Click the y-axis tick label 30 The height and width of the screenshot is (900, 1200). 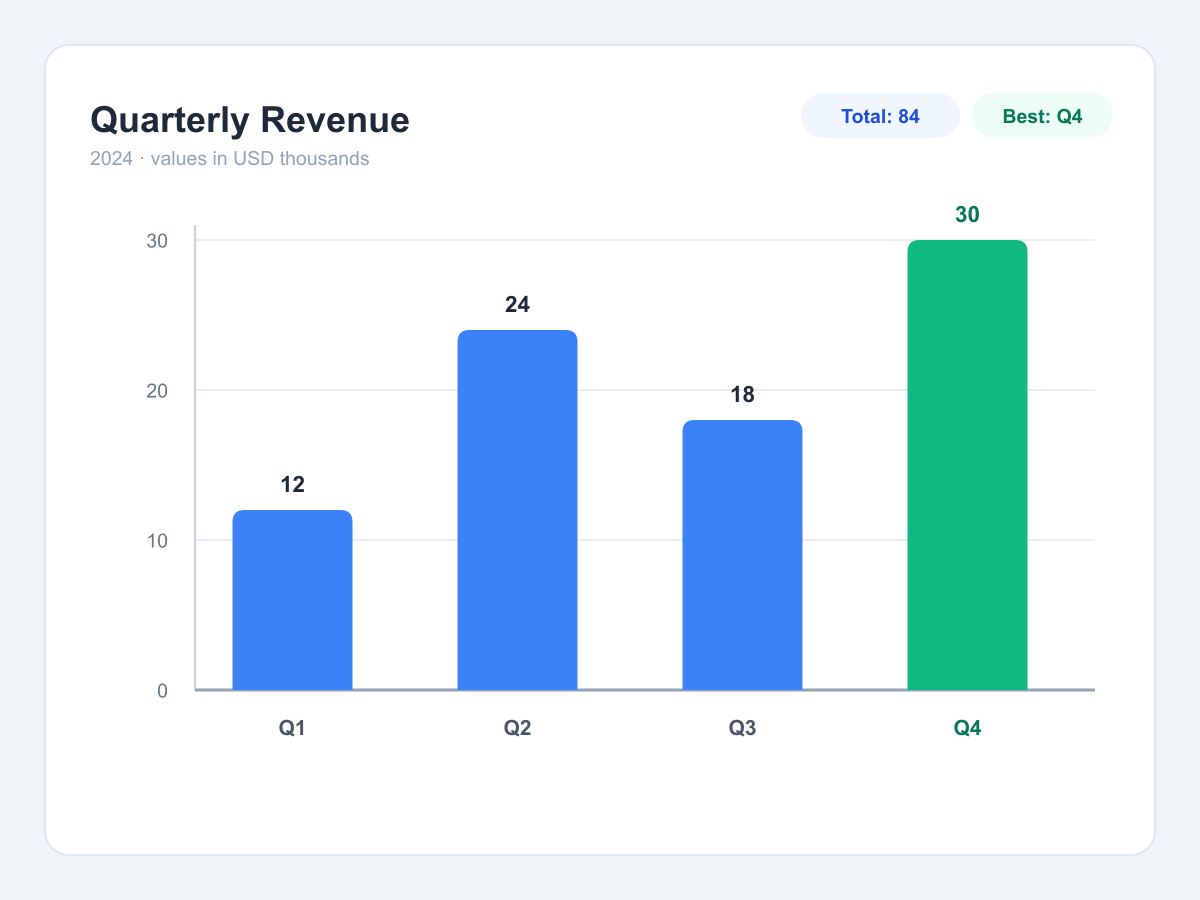click(x=157, y=241)
